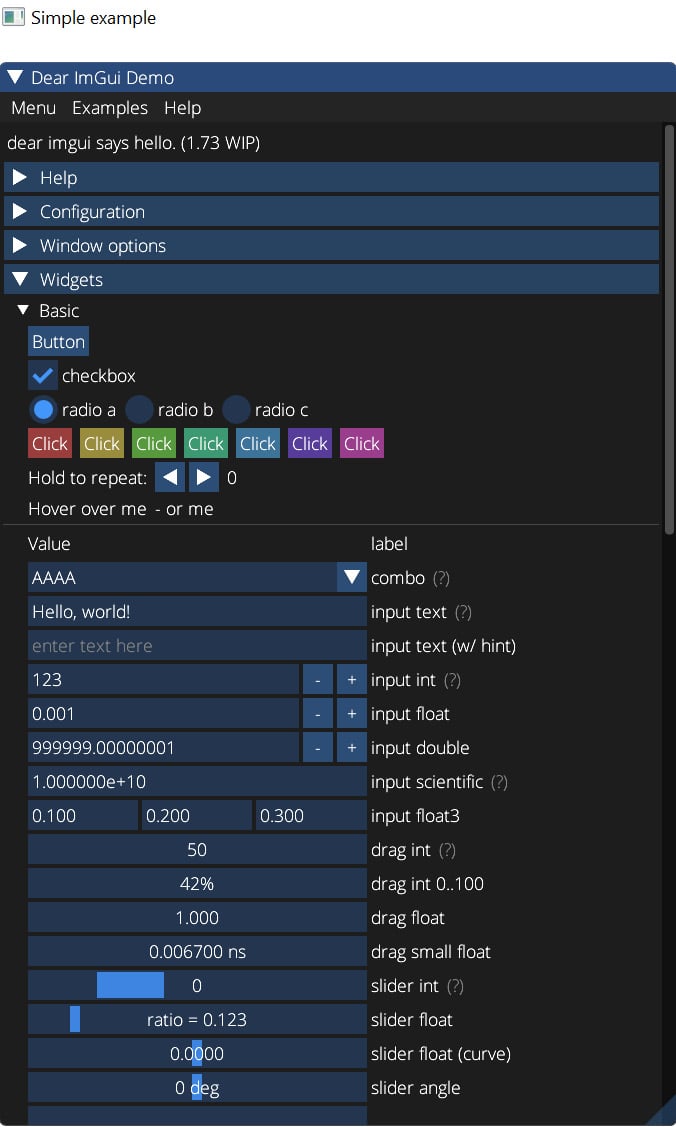Image resolution: width=676 pixels, height=1127 pixels.
Task: Collapse the Dear ImGui Demo window triangle
Action: pyautogui.click(x=14, y=77)
